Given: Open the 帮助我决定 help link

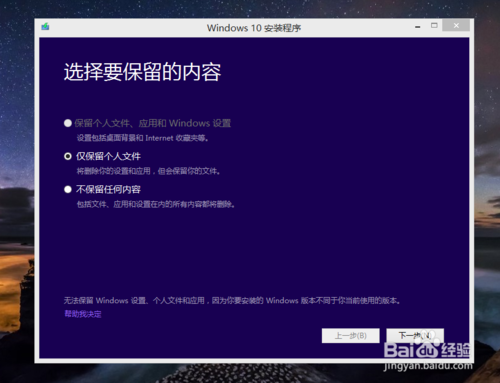Looking at the screenshot, I should click(x=83, y=314).
